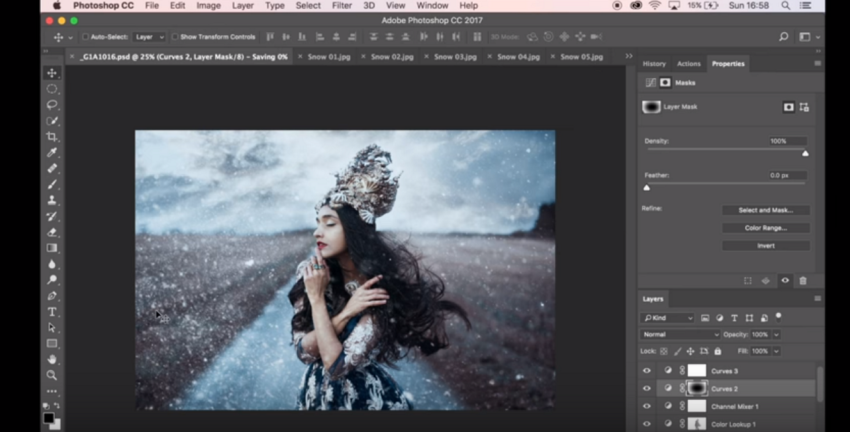This screenshot has width=850, height=432.
Task: Open the Kind layer filter dropdown
Action: [x=668, y=318]
